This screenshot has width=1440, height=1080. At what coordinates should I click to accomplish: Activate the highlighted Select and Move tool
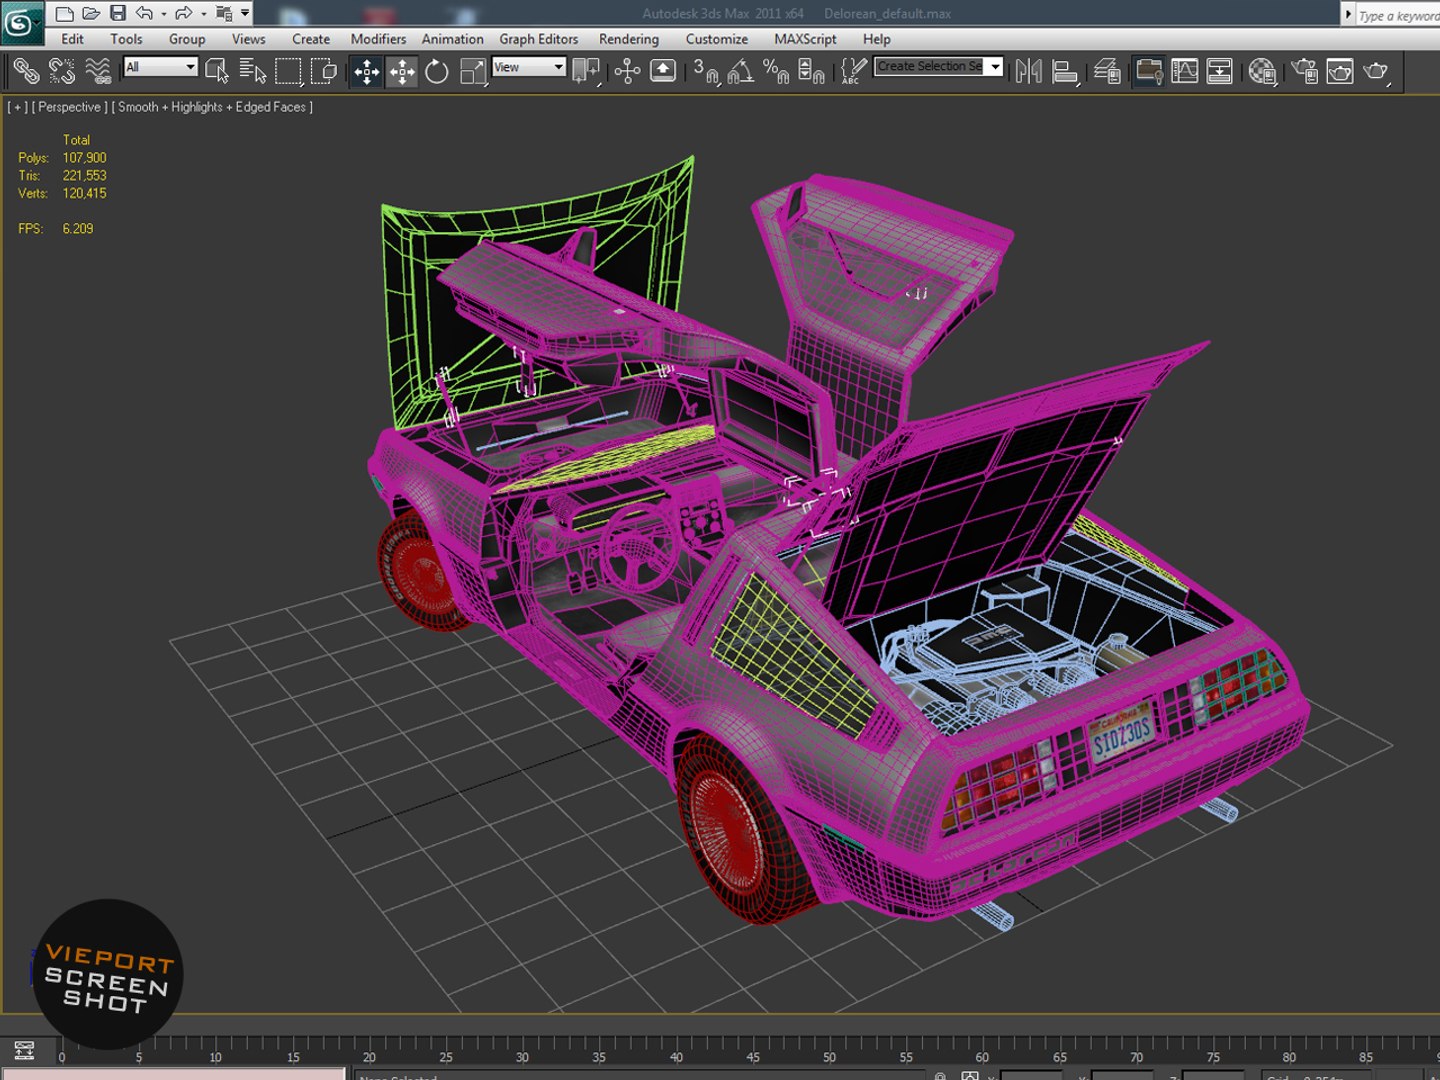point(367,71)
